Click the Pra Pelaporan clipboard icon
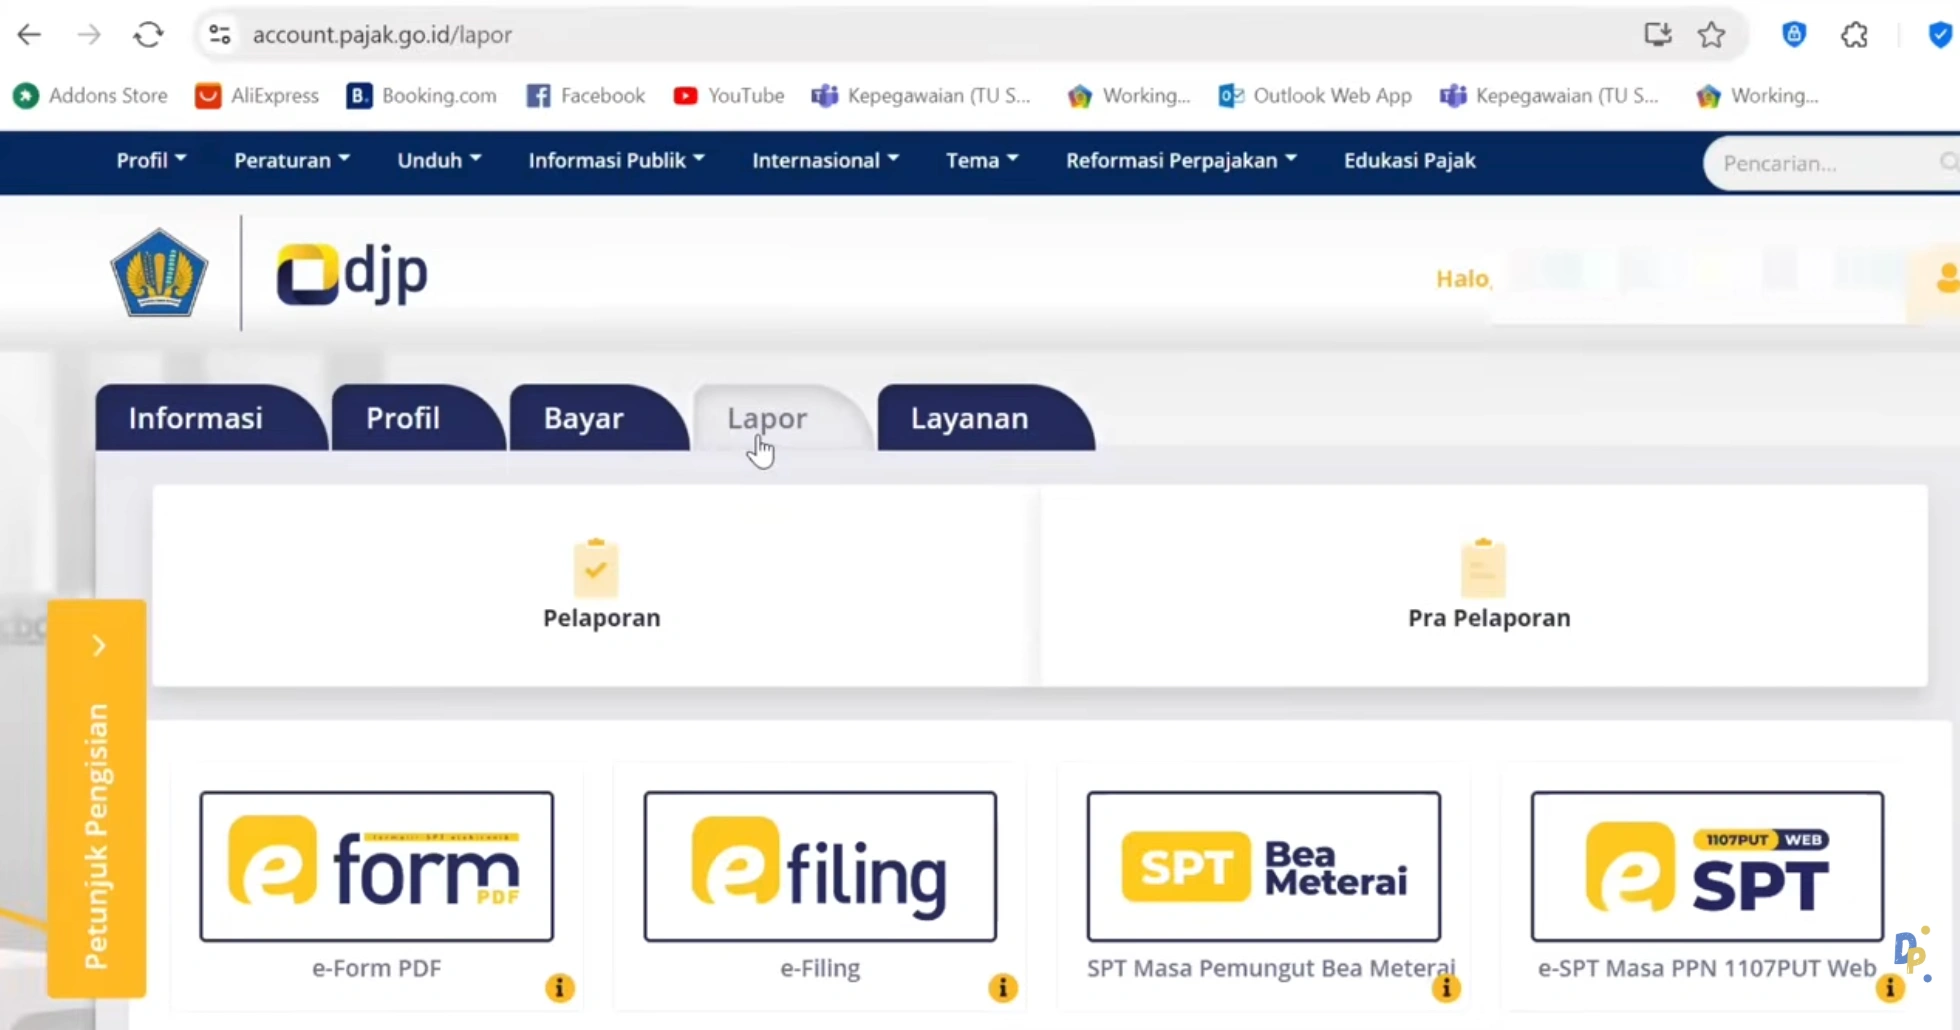 [x=1483, y=568]
